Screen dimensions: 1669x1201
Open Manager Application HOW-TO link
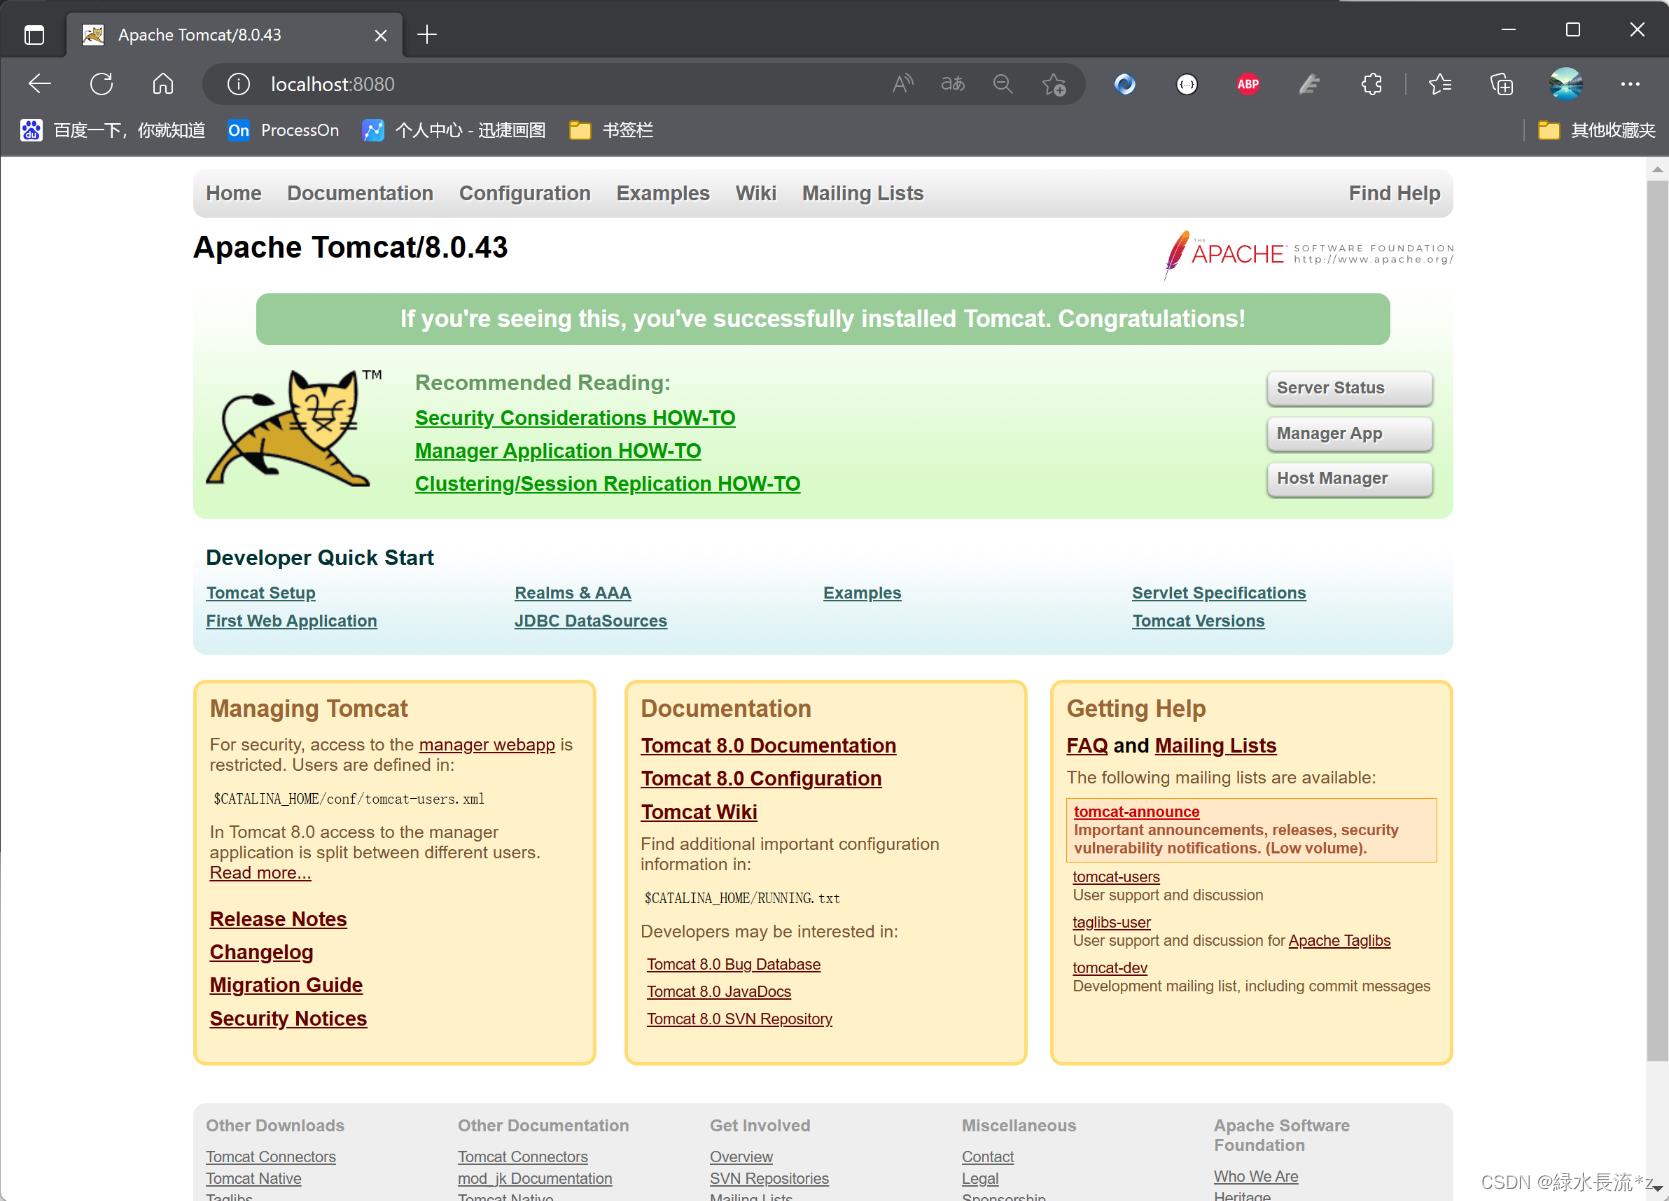click(x=558, y=451)
